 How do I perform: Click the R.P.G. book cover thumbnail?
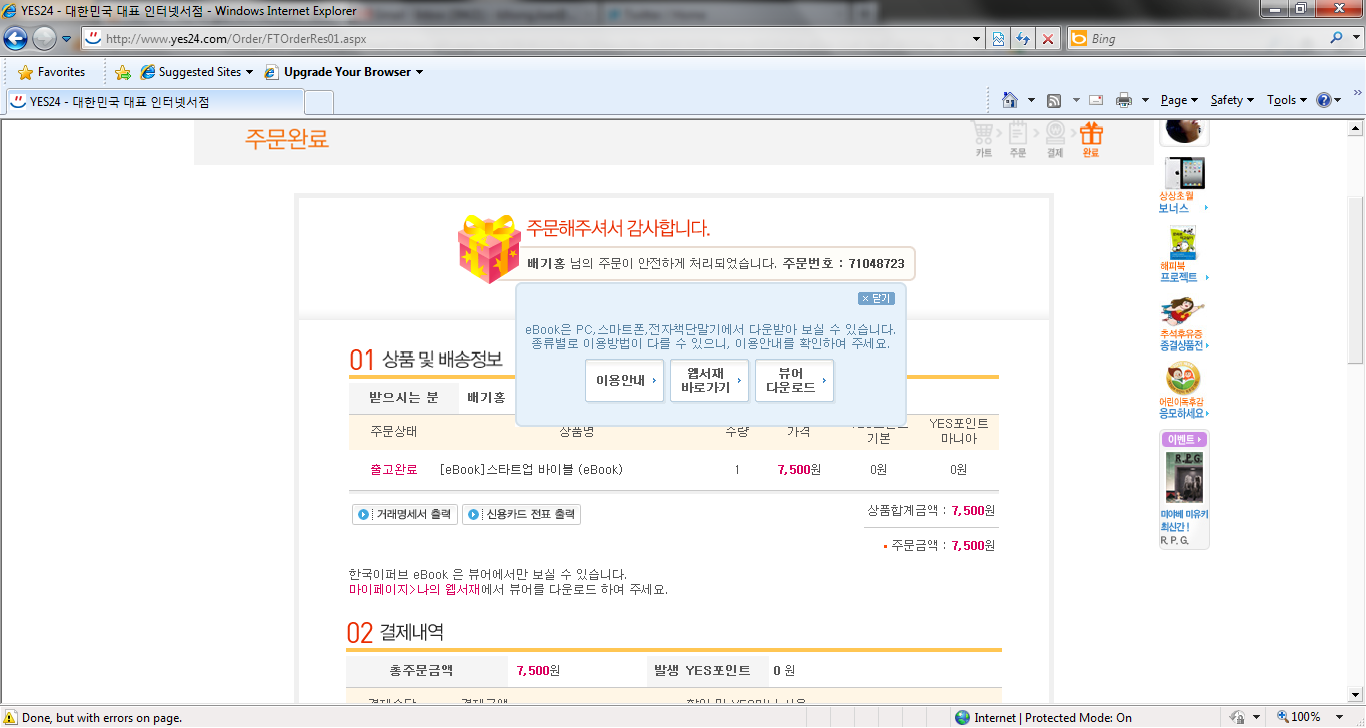(x=1185, y=479)
